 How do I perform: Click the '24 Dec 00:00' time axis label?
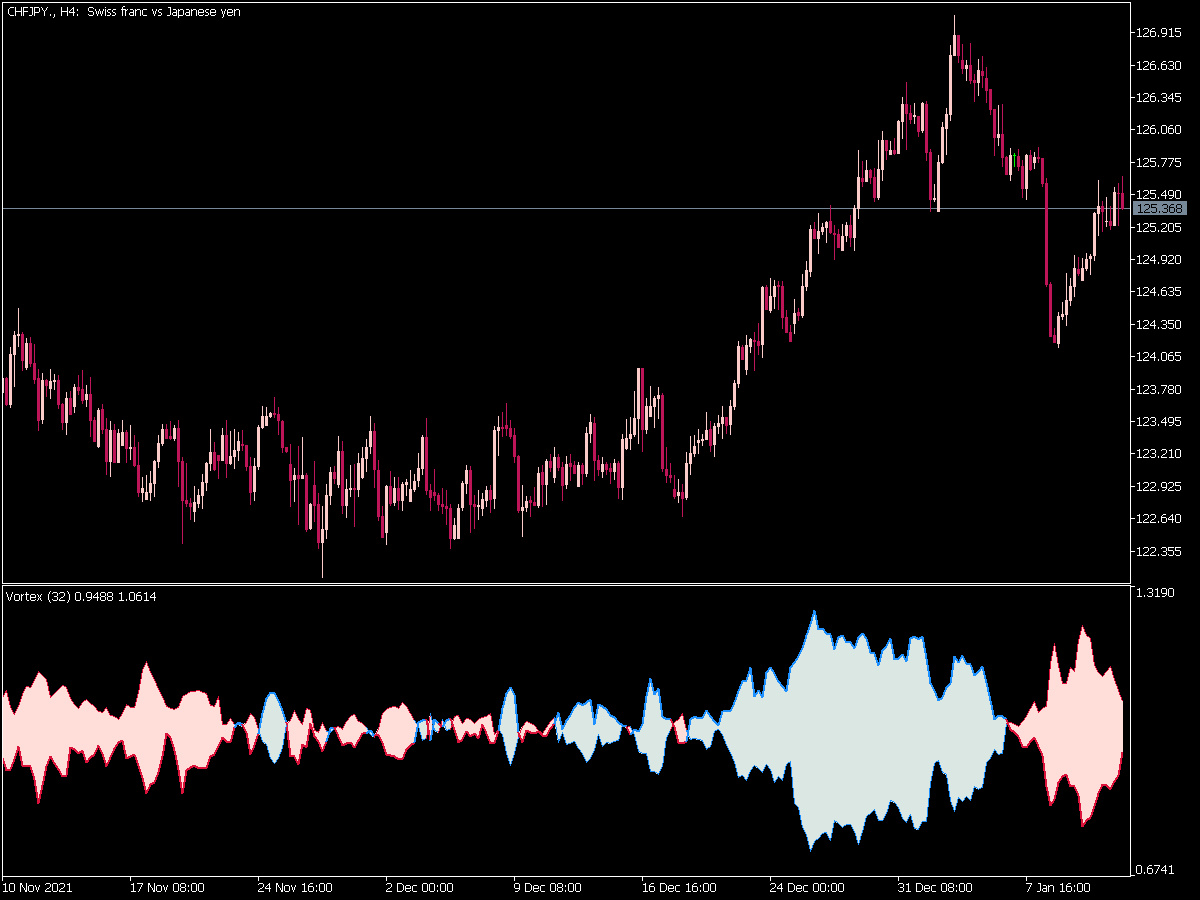[x=807, y=888]
